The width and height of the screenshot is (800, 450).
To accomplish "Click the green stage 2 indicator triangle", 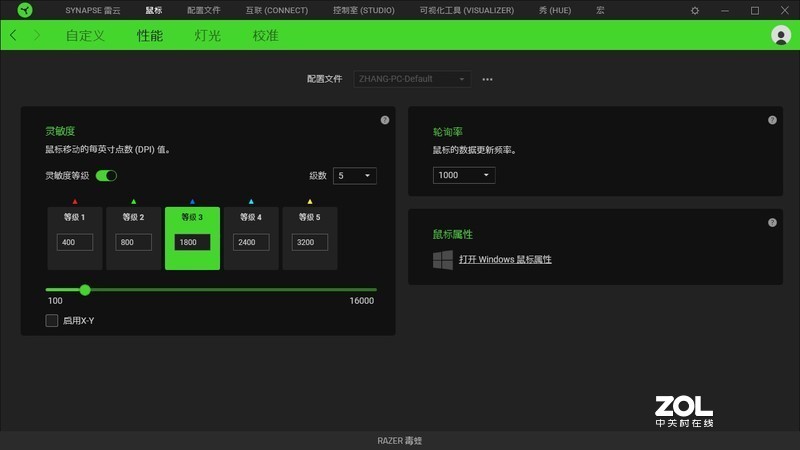I will (x=134, y=202).
